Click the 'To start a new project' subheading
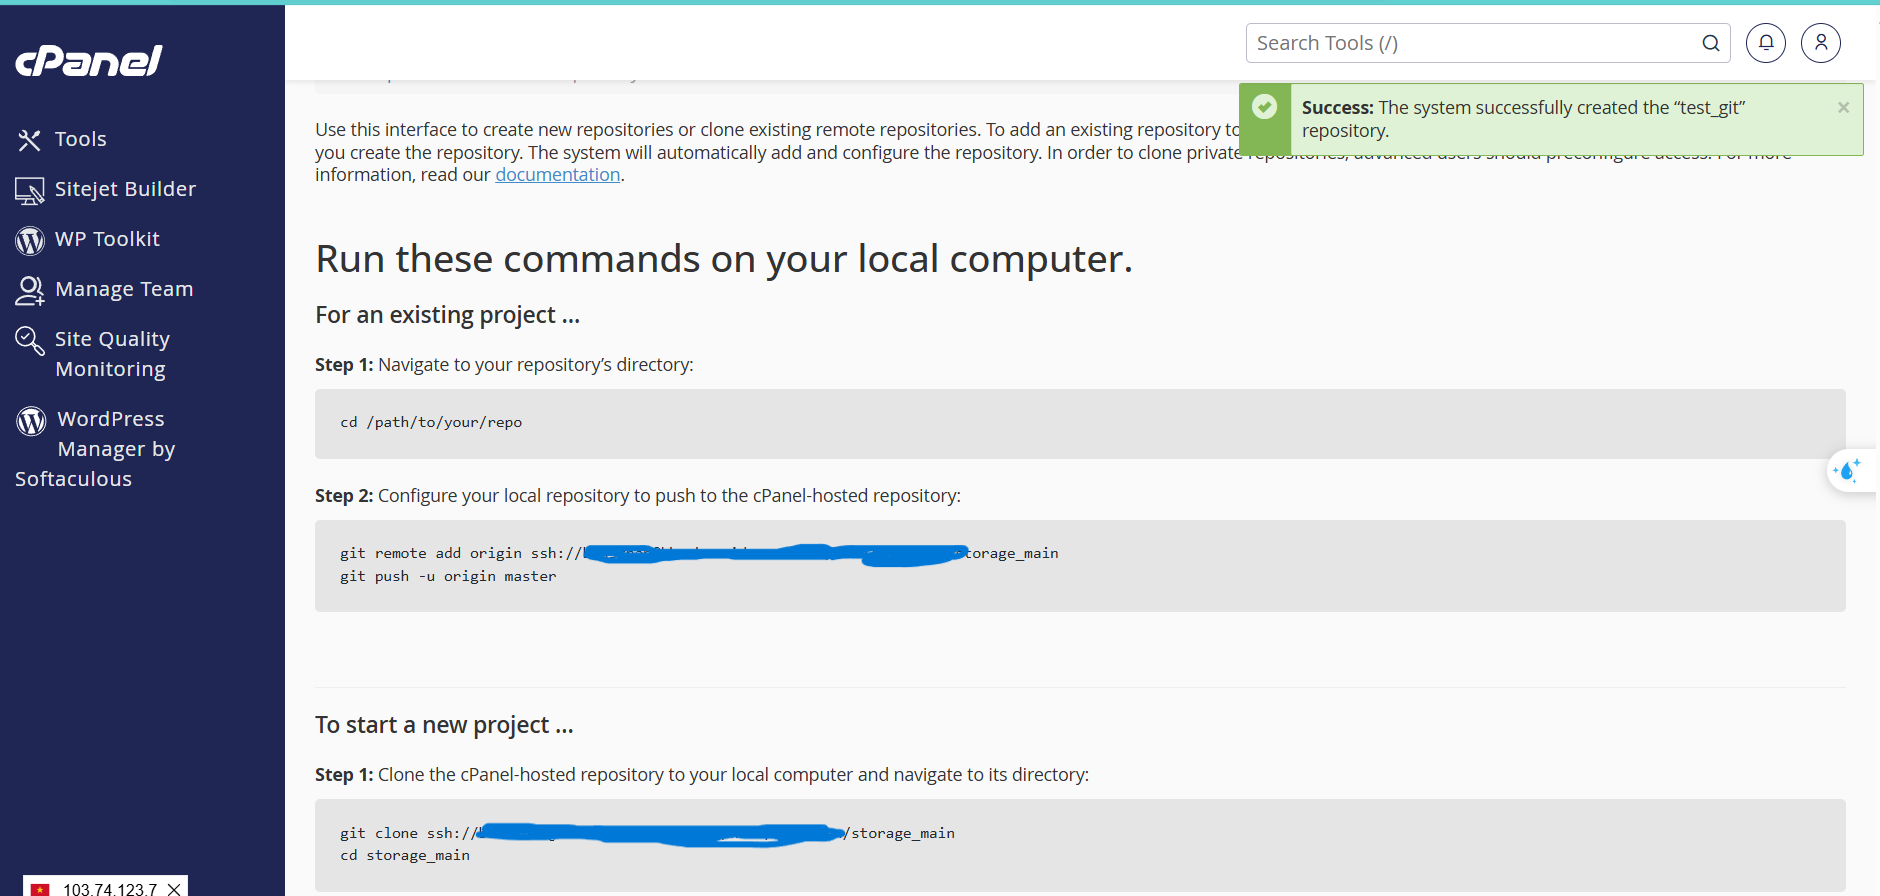Viewport: 1880px width, 896px height. point(444,725)
